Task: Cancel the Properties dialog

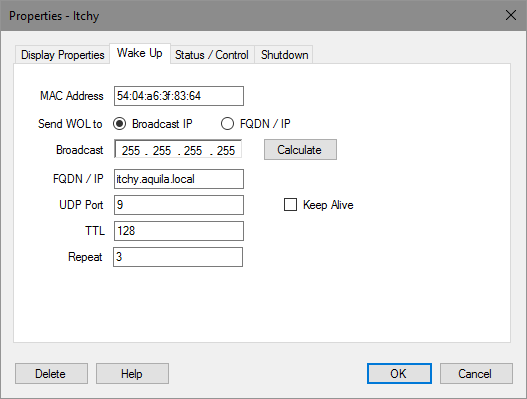Action: pyautogui.click(x=476, y=373)
